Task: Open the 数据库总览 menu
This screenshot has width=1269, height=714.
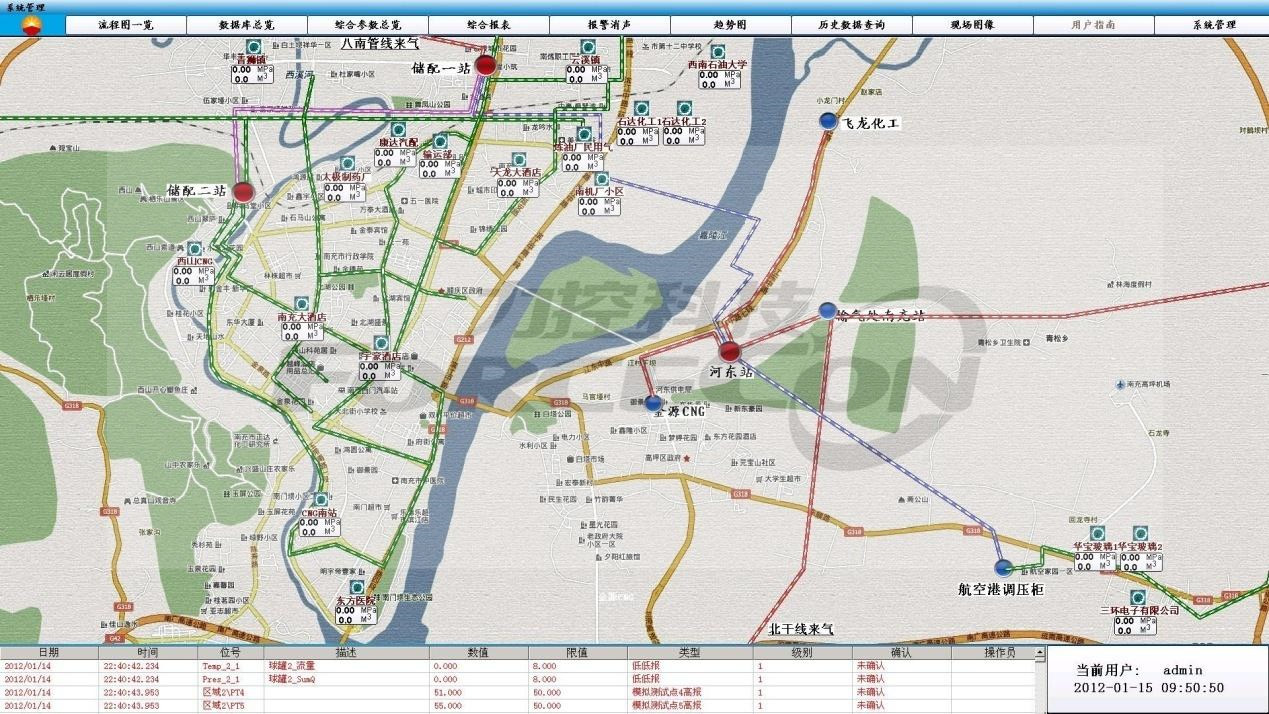Action: pos(246,25)
